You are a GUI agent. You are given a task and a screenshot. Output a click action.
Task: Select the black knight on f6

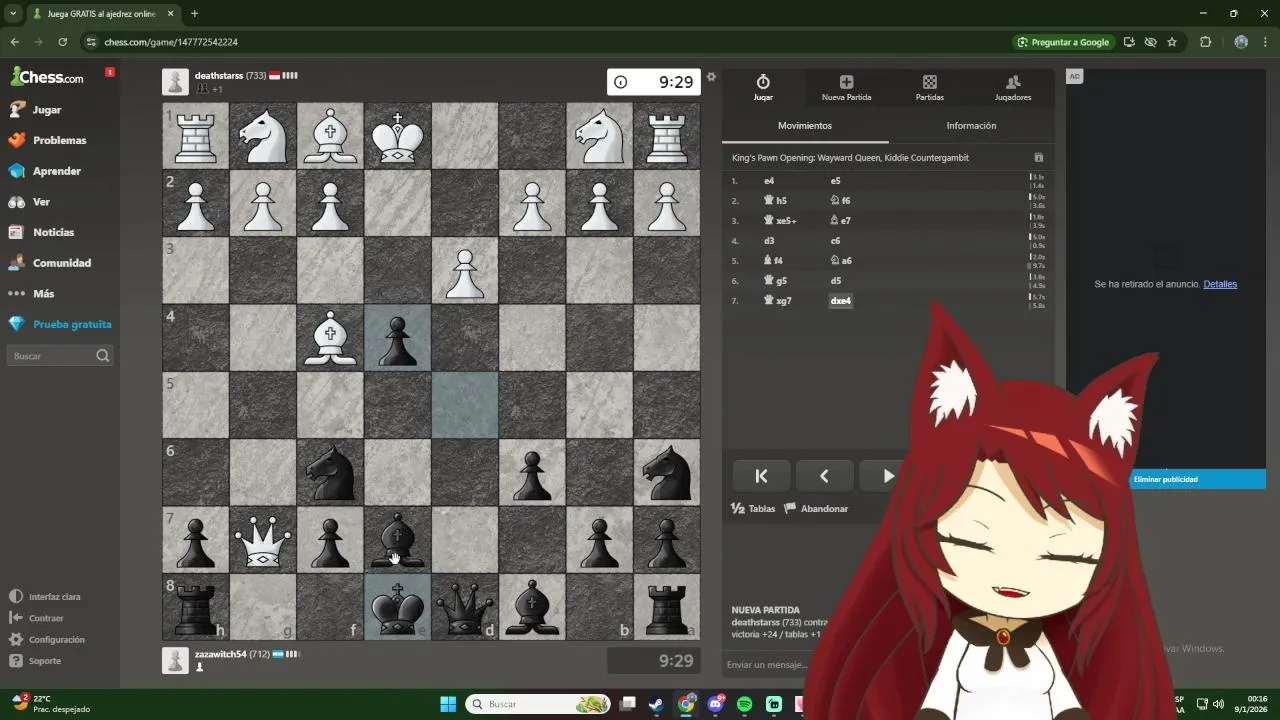pos(330,473)
